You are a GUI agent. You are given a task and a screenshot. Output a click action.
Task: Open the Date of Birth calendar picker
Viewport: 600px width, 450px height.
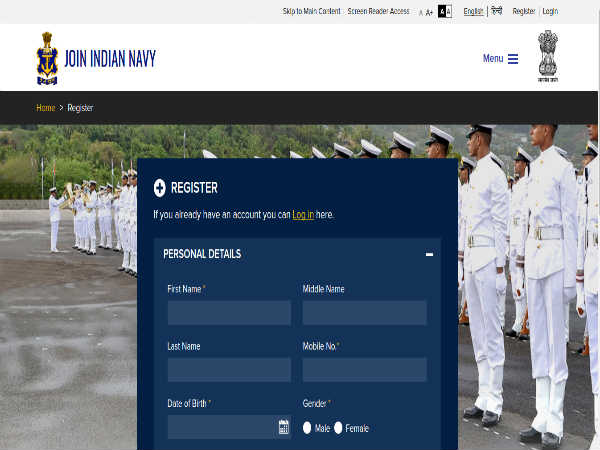point(284,427)
